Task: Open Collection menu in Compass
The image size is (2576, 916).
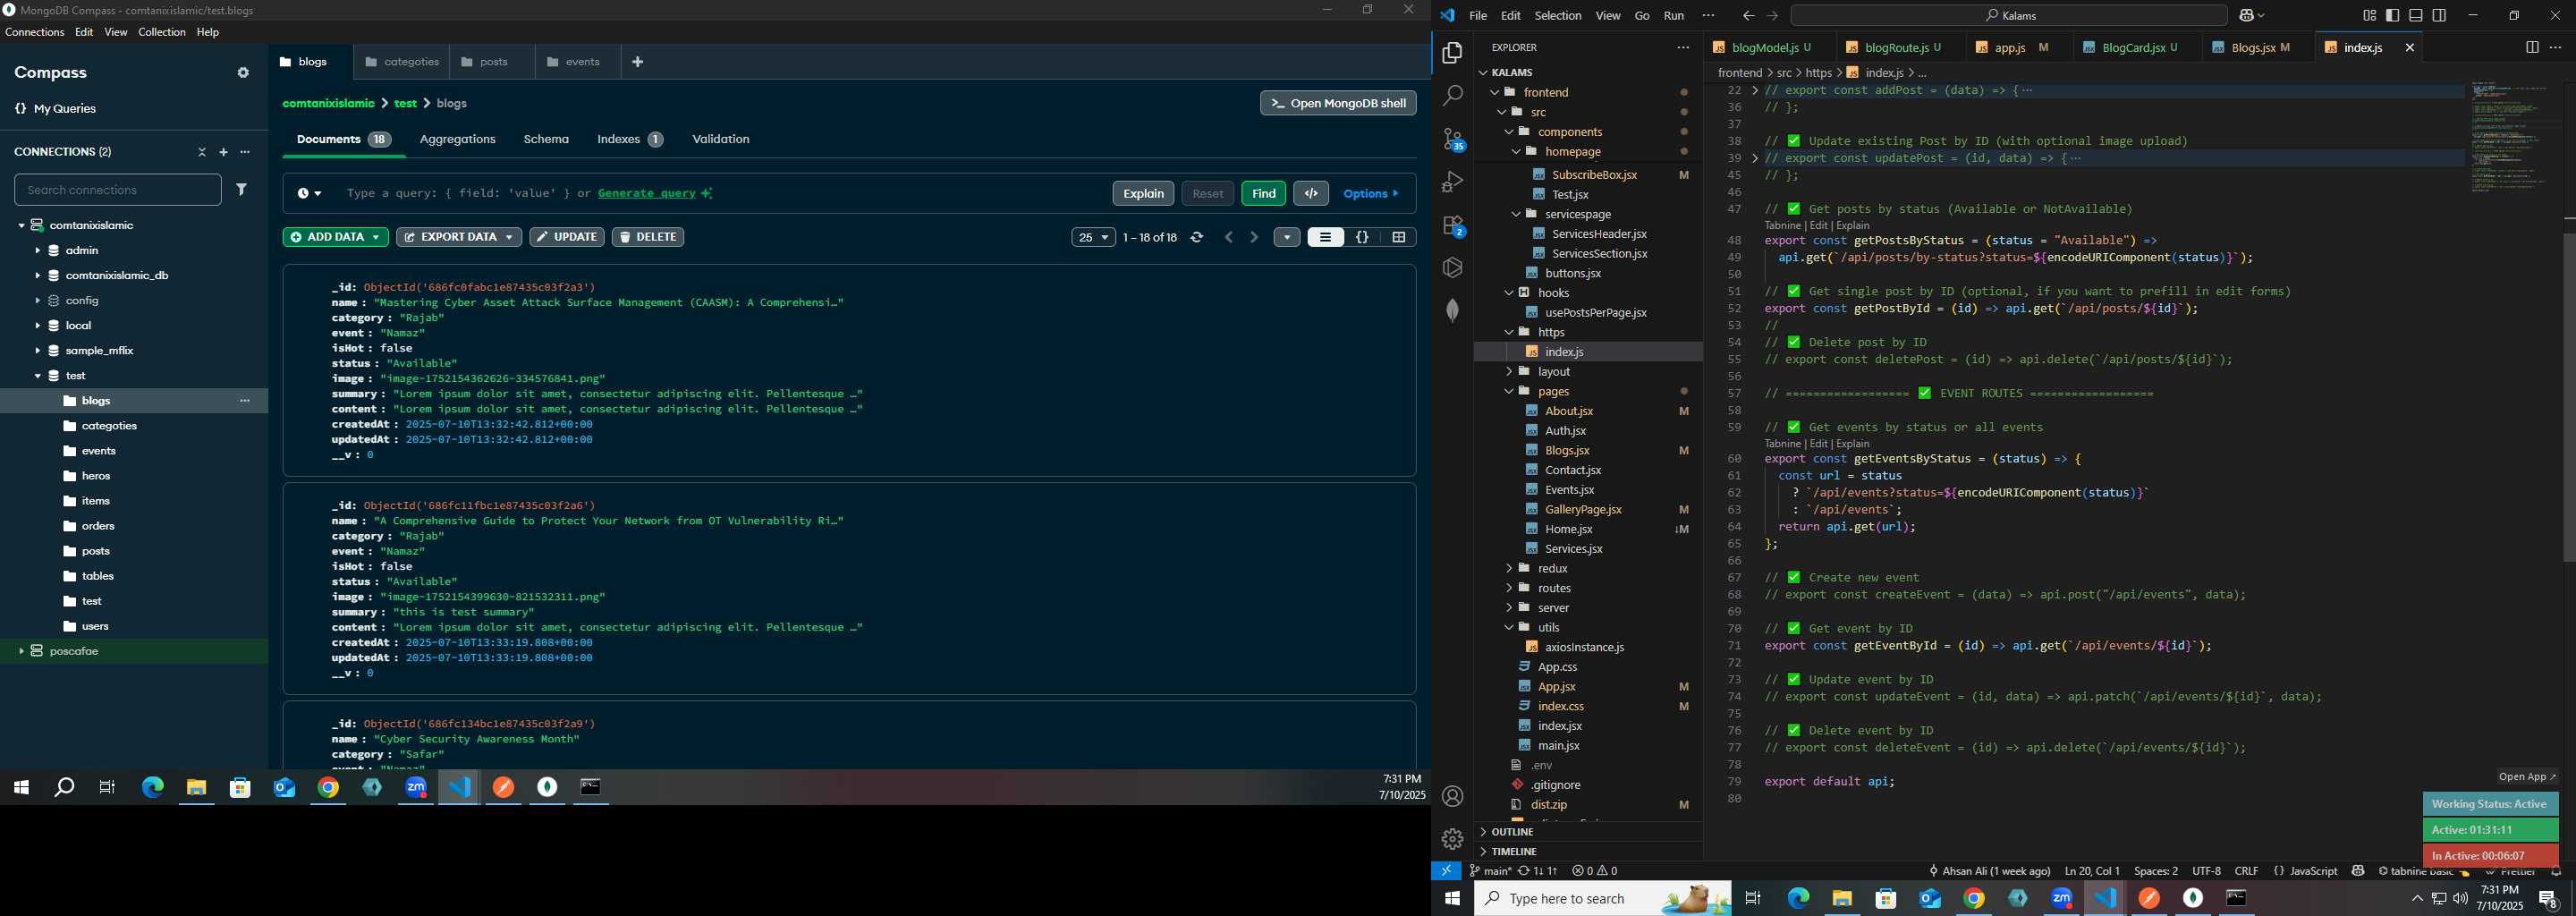Action: (162, 32)
